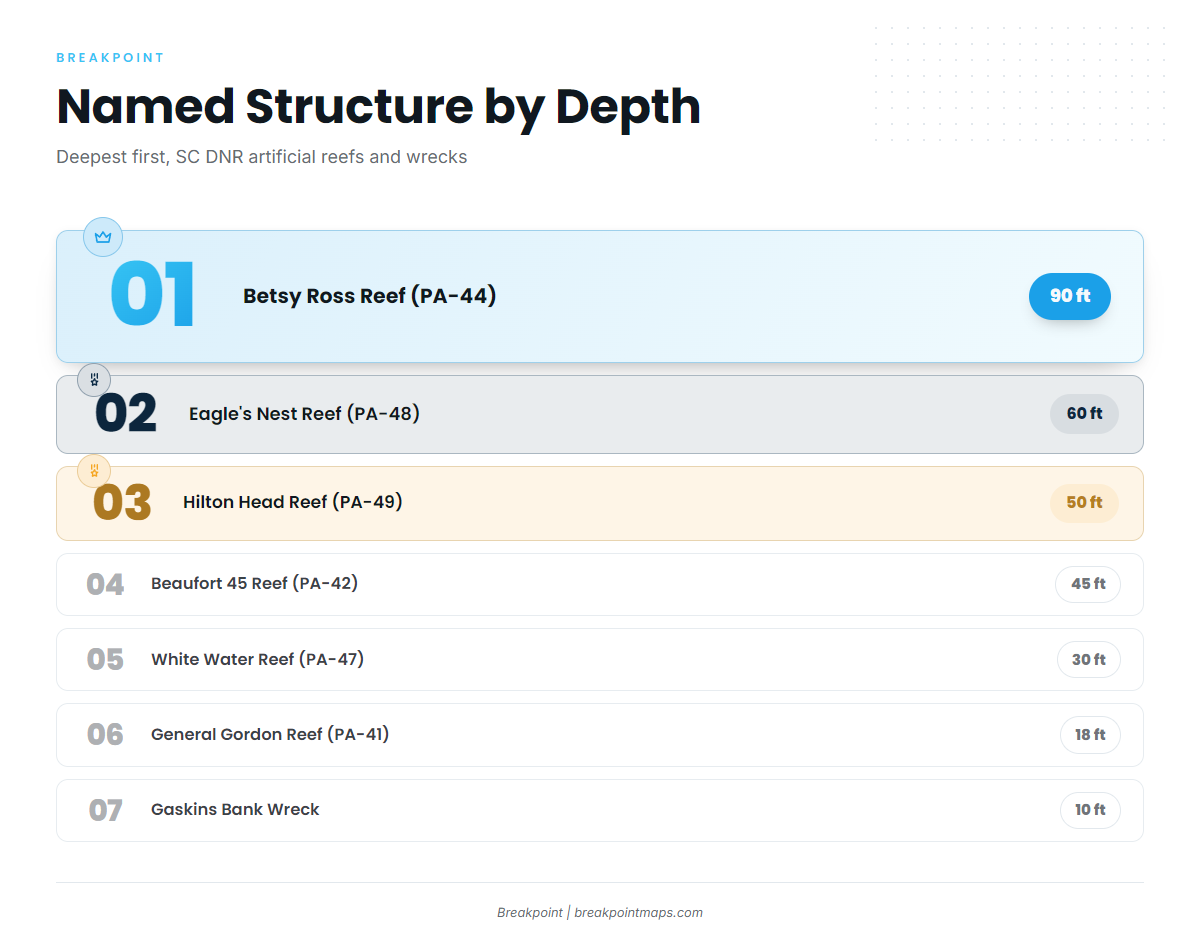The image size is (1200, 946).
Task: Select Beaufort 45 Reef (PA-42) row
Action: pos(600,585)
